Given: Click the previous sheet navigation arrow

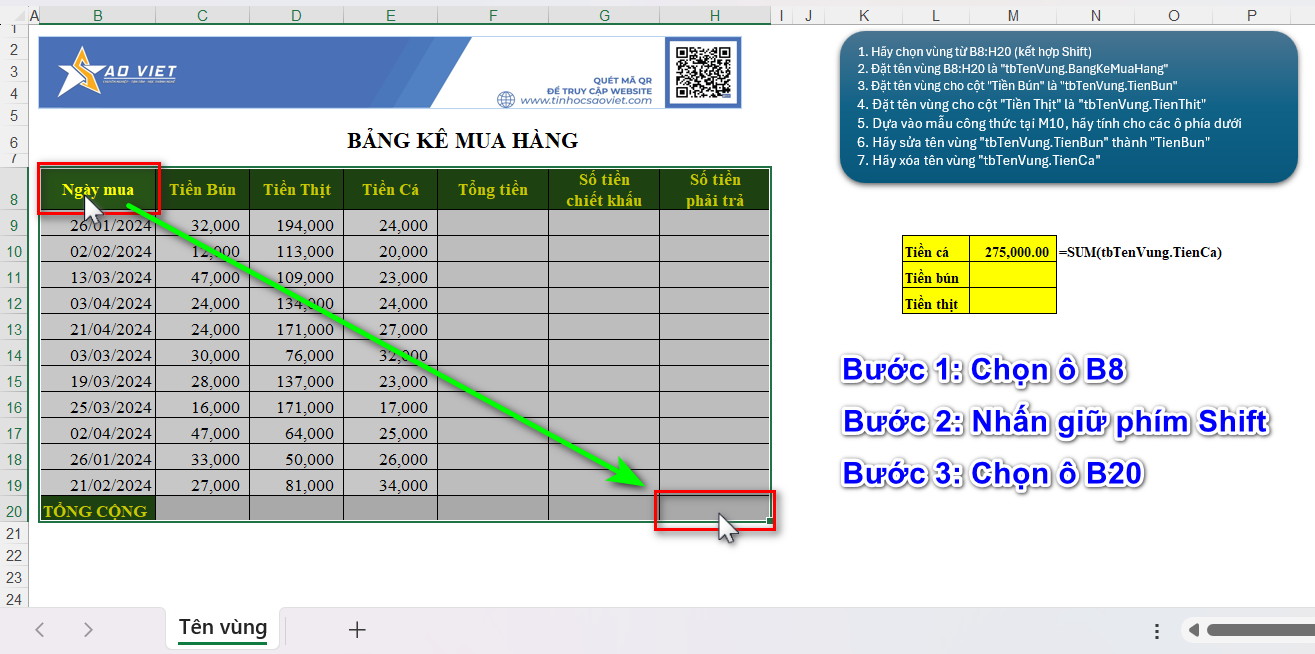Looking at the screenshot, I should [x=40, y=630].
